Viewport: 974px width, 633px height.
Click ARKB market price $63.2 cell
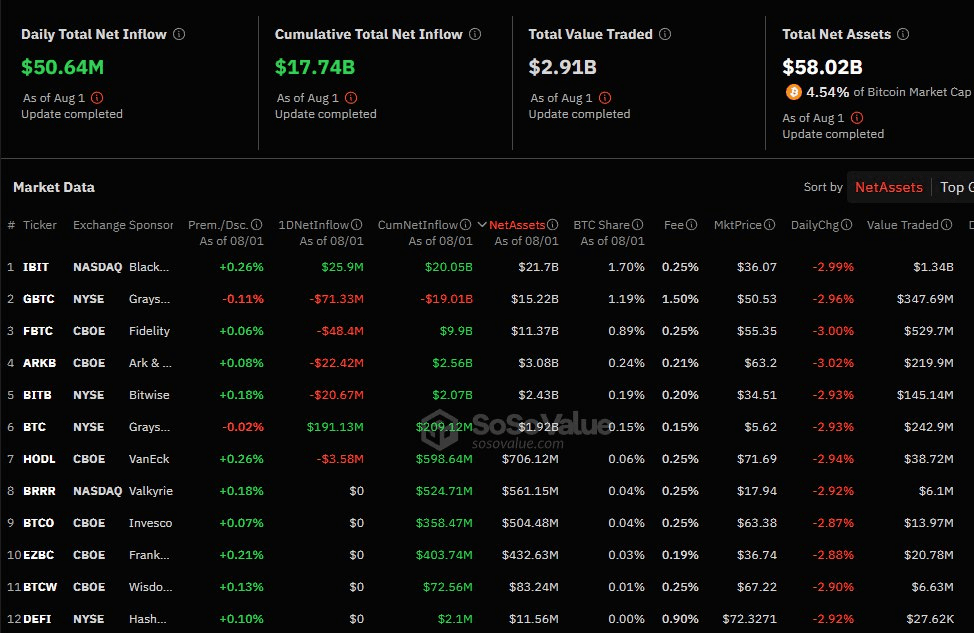coord(760,363)
